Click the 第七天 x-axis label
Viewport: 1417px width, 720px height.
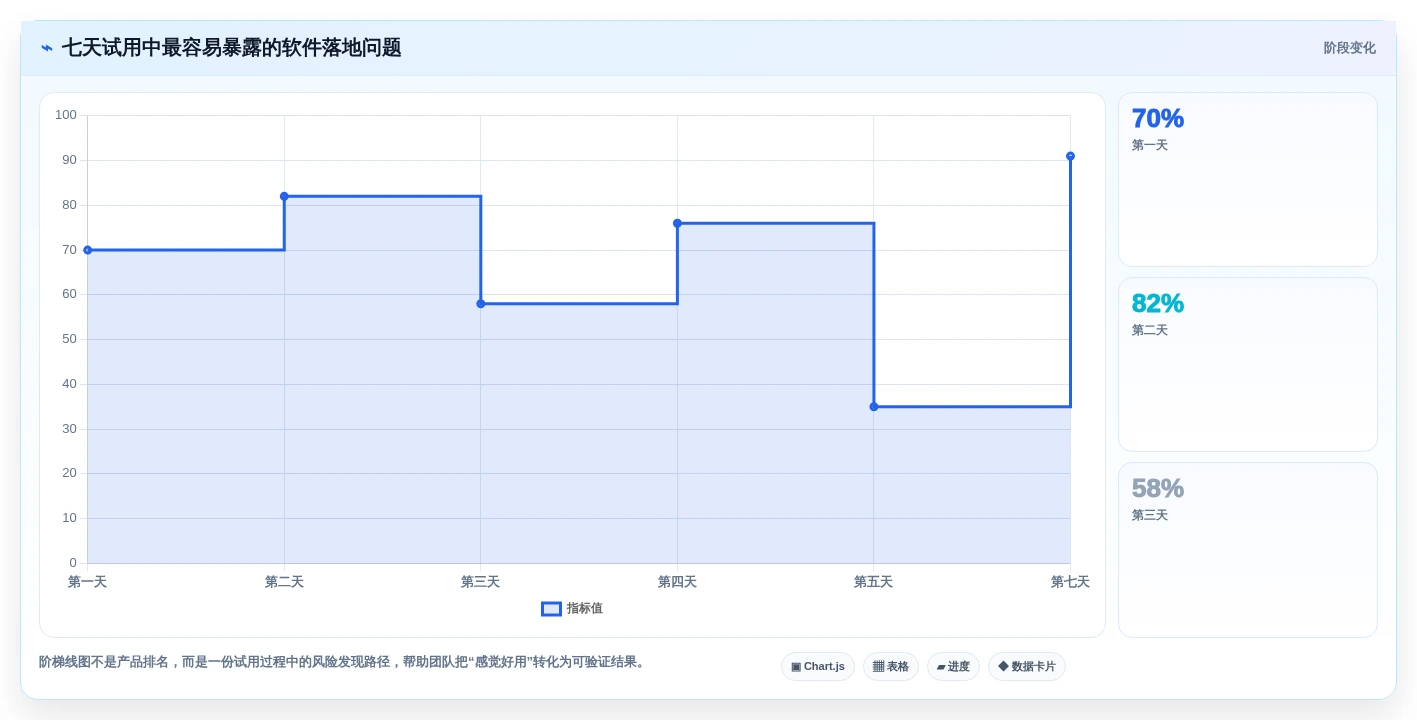tap(1070, 582)
